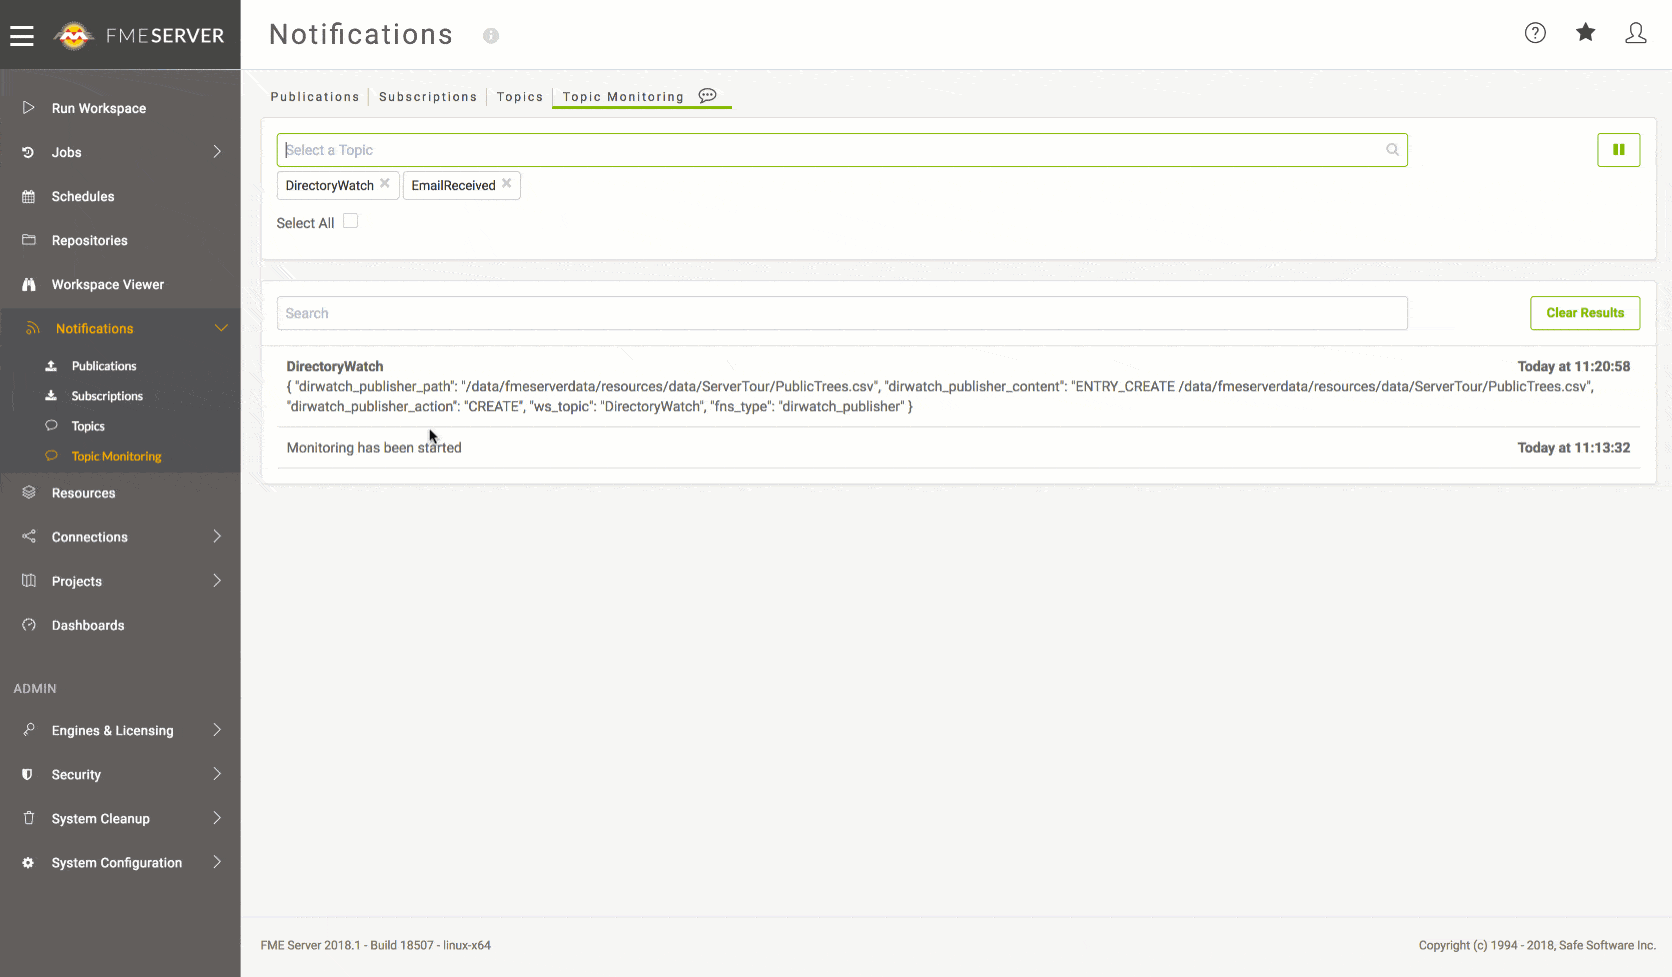Expand the Projects submenu chevron
Viewport: 1672px width, 977px height.
click(217, 581)
